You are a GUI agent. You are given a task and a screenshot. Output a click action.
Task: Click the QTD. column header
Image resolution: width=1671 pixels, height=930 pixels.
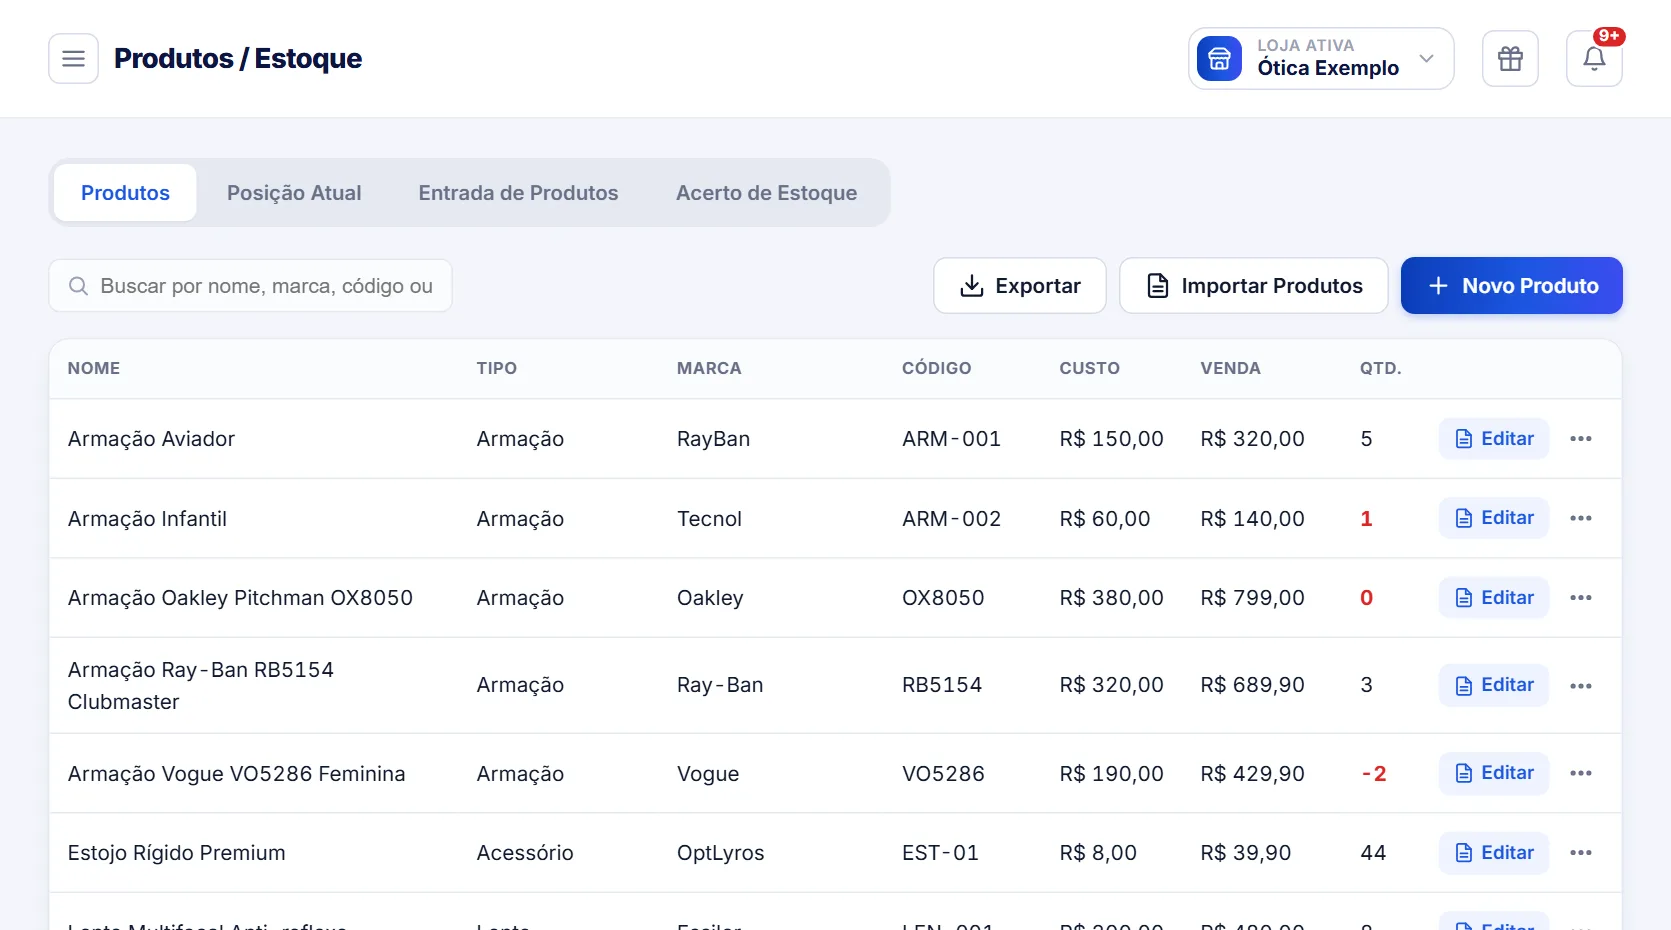pyautogui.click(x=1381, y=368)
